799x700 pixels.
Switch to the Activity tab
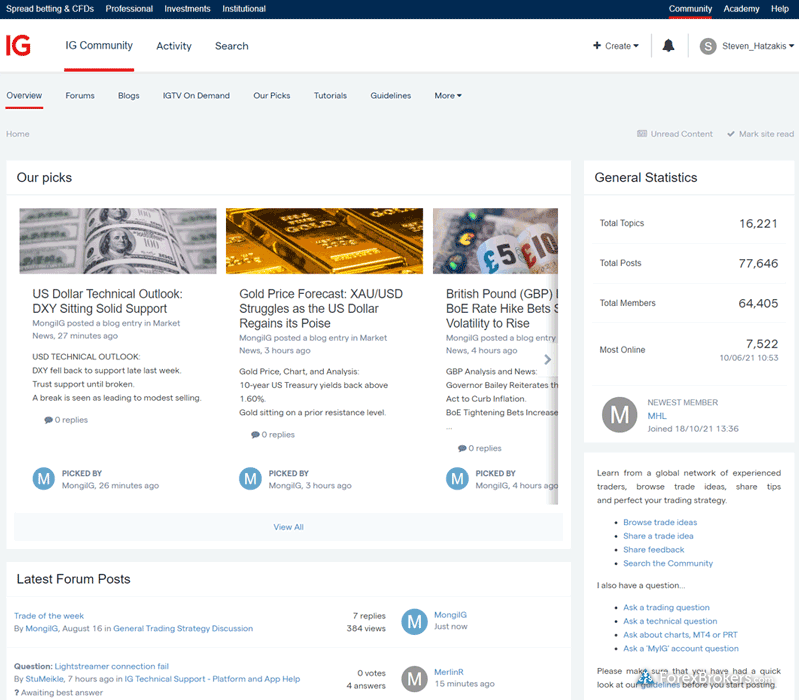click(x=174, y=46)
